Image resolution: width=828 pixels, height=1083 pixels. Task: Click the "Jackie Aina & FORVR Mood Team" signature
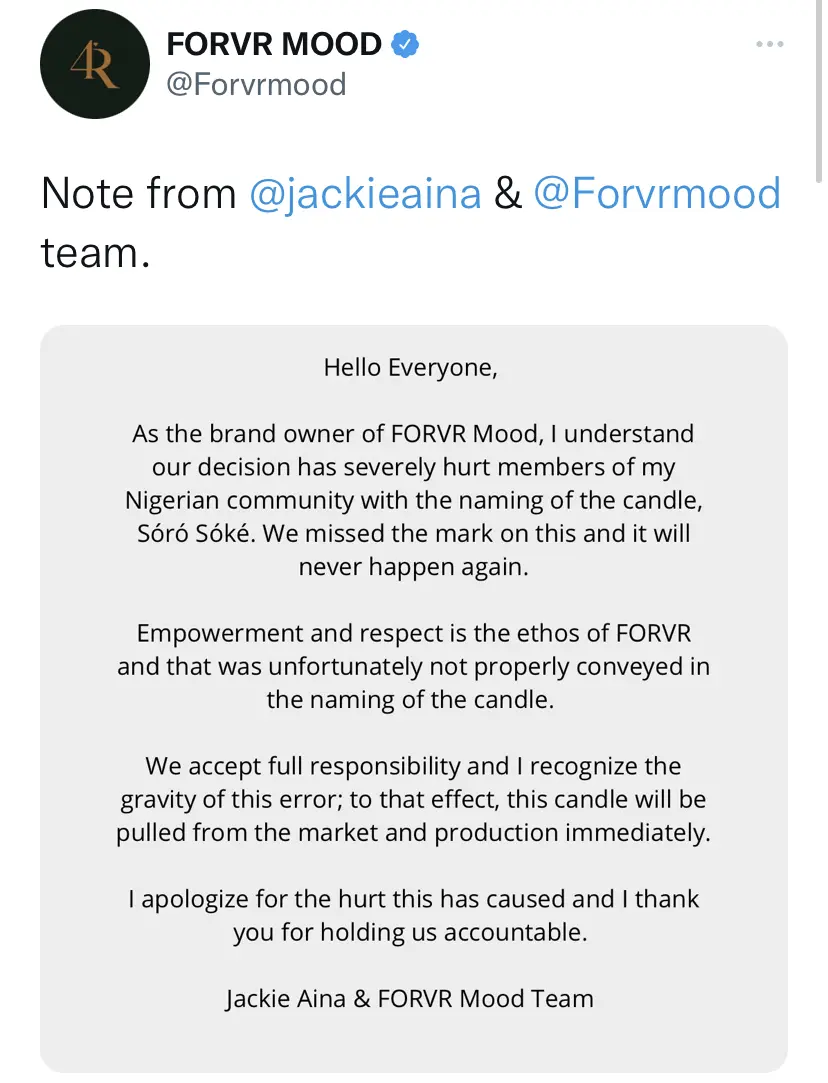tap(409, 998)
